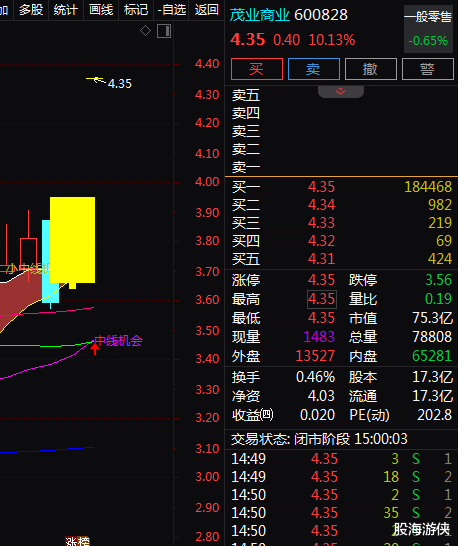Viewport: 458px width, 546px height.
Task: Click the 中线机会 signal label
Action: coord(118,341)
